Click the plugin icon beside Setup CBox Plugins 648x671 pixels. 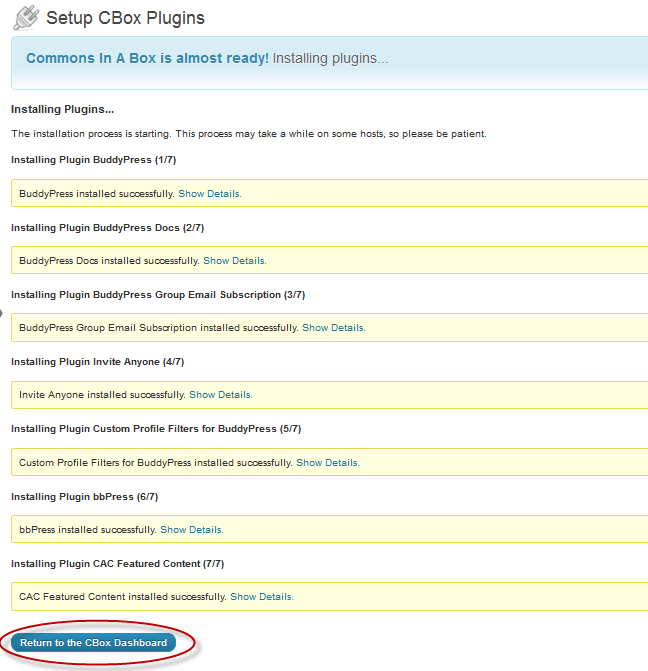(26, 18)
